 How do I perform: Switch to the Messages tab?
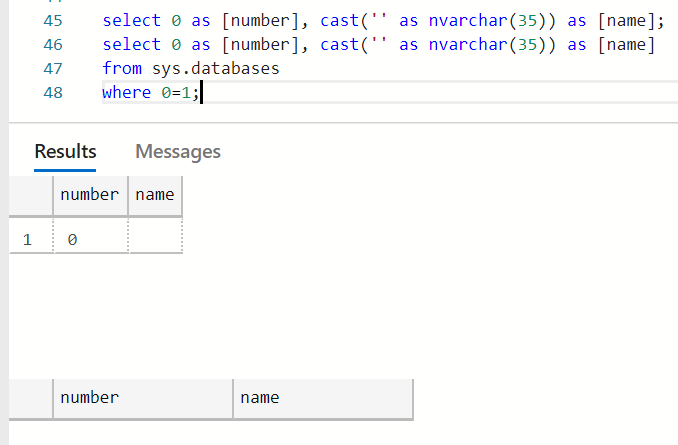click(178, 152)
